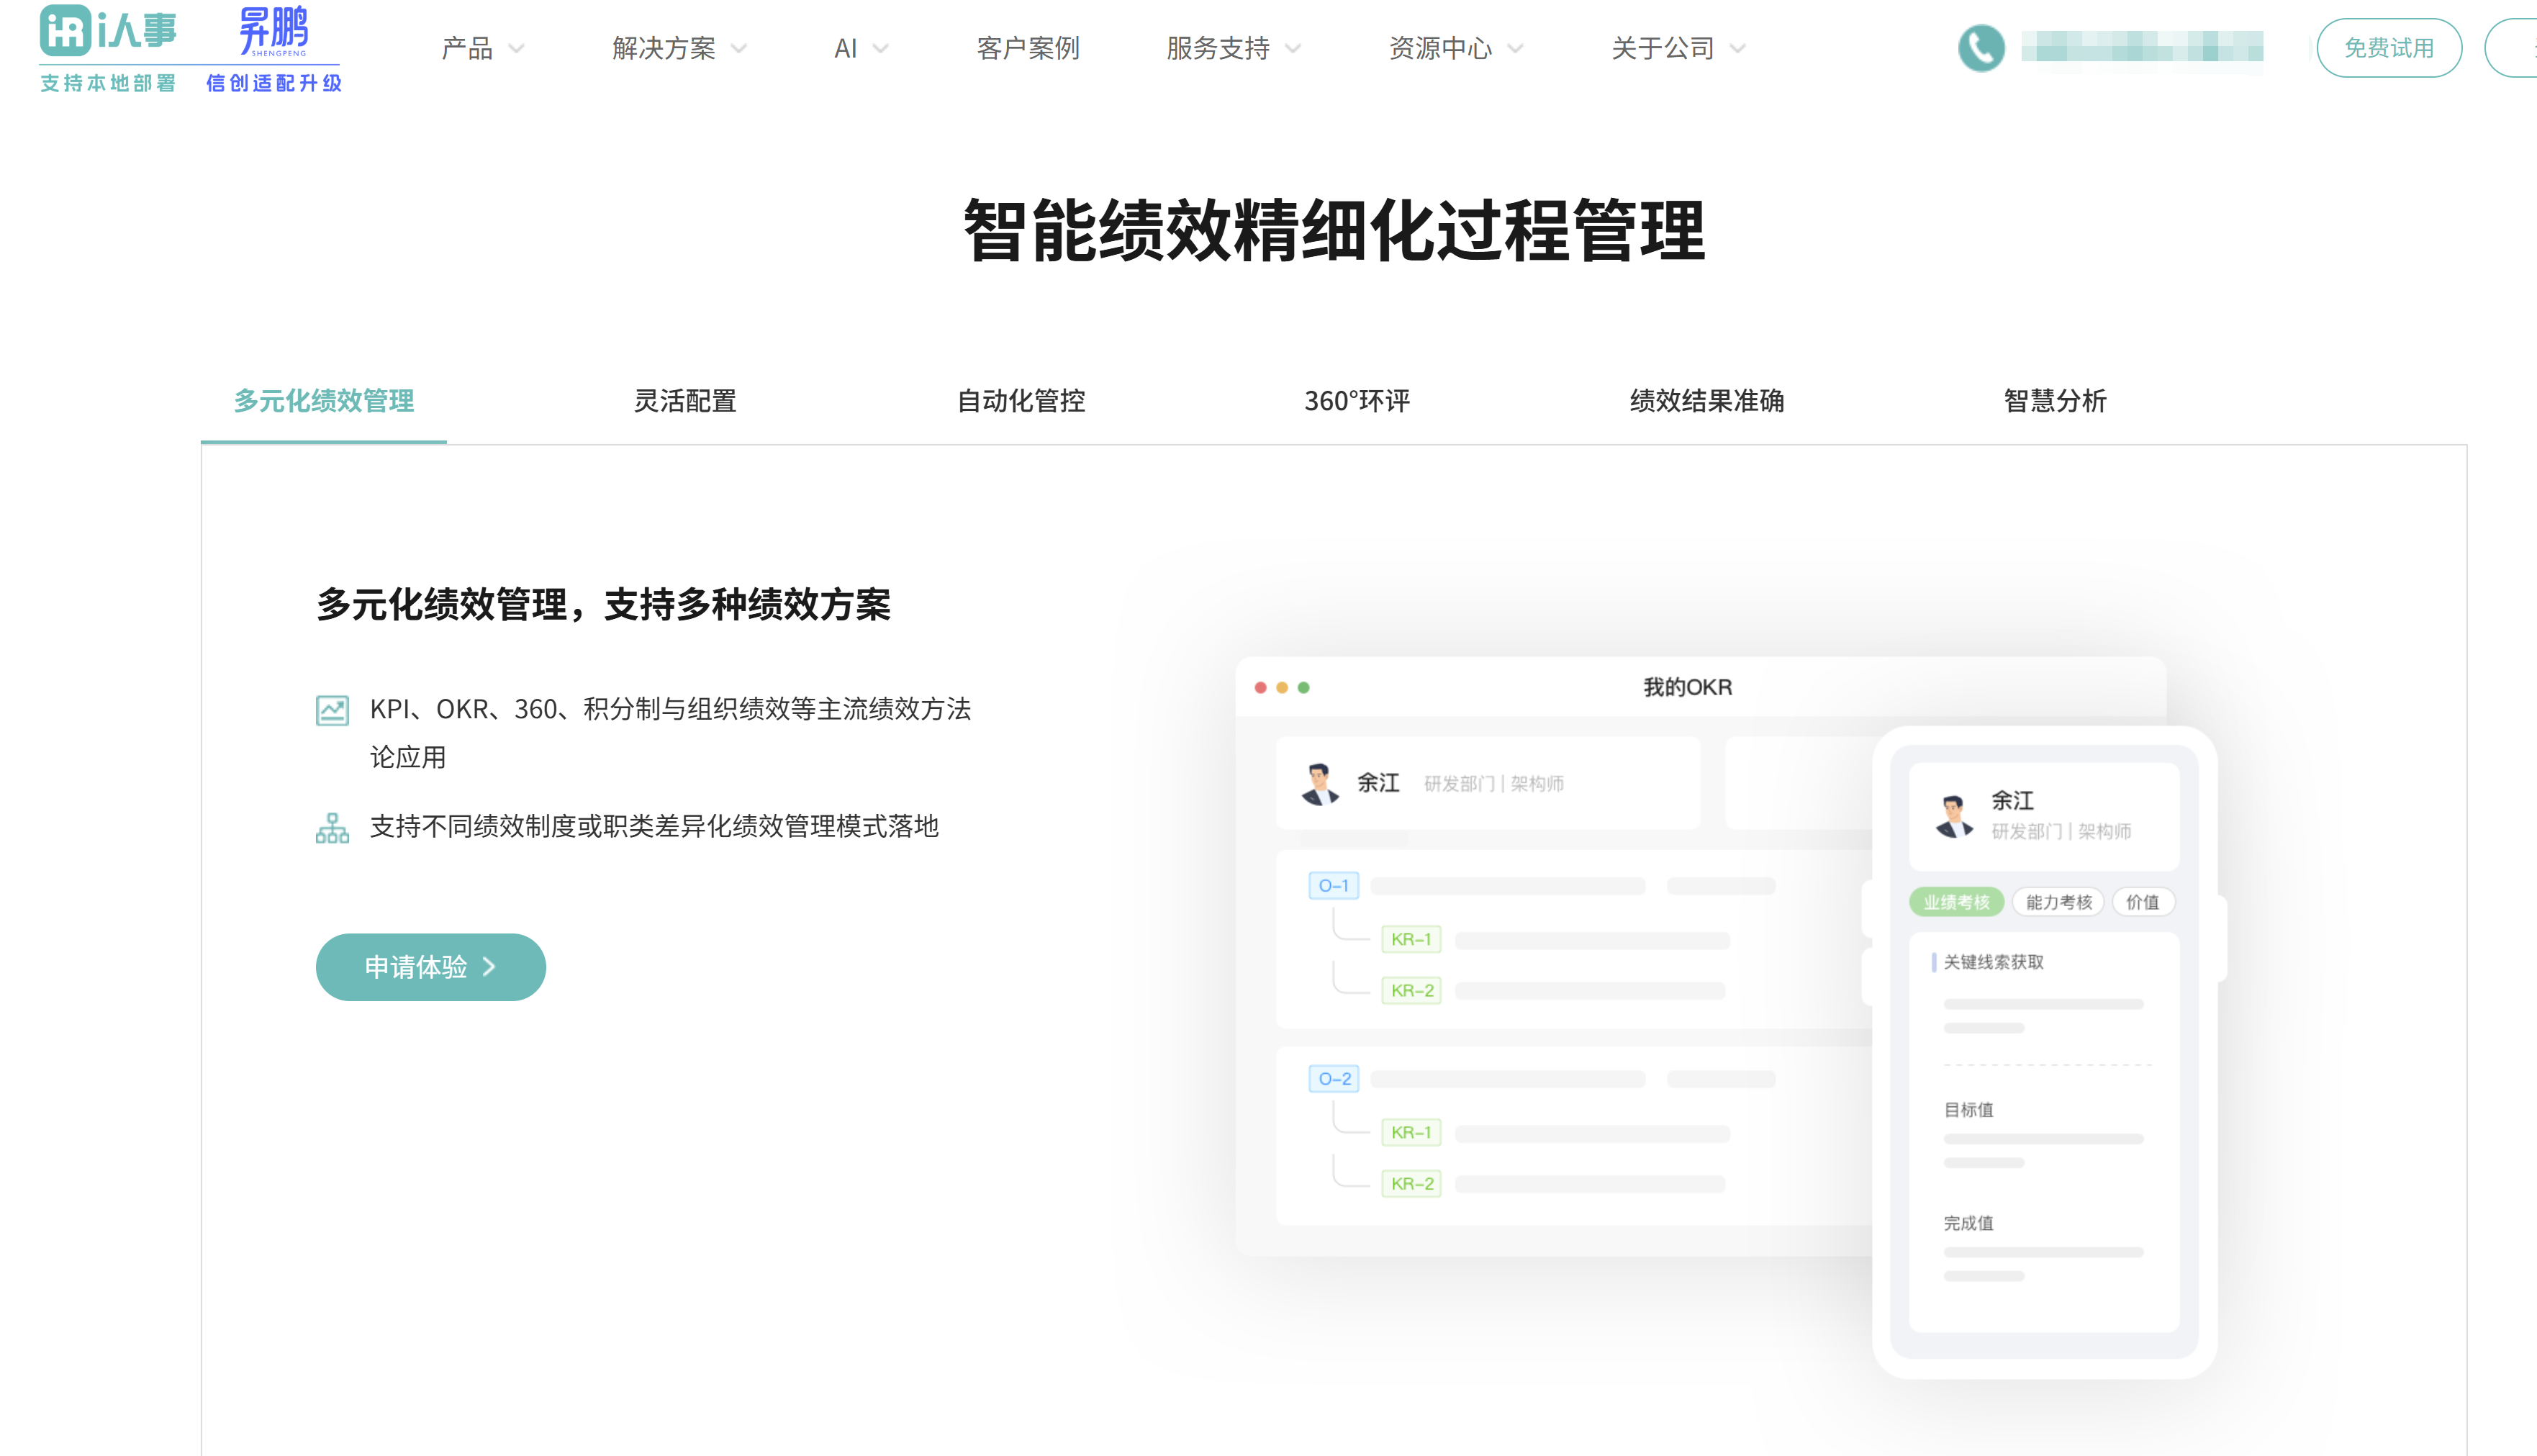Click the 申请体验 button
This screenshot has width=2537, height=1456.
(430, 966)
